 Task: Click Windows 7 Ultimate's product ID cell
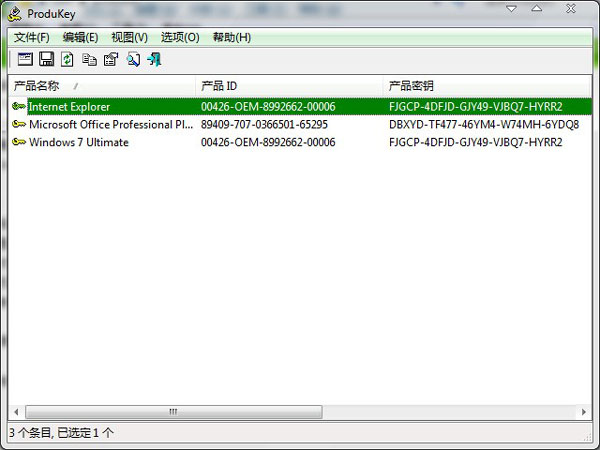point(268,142)
